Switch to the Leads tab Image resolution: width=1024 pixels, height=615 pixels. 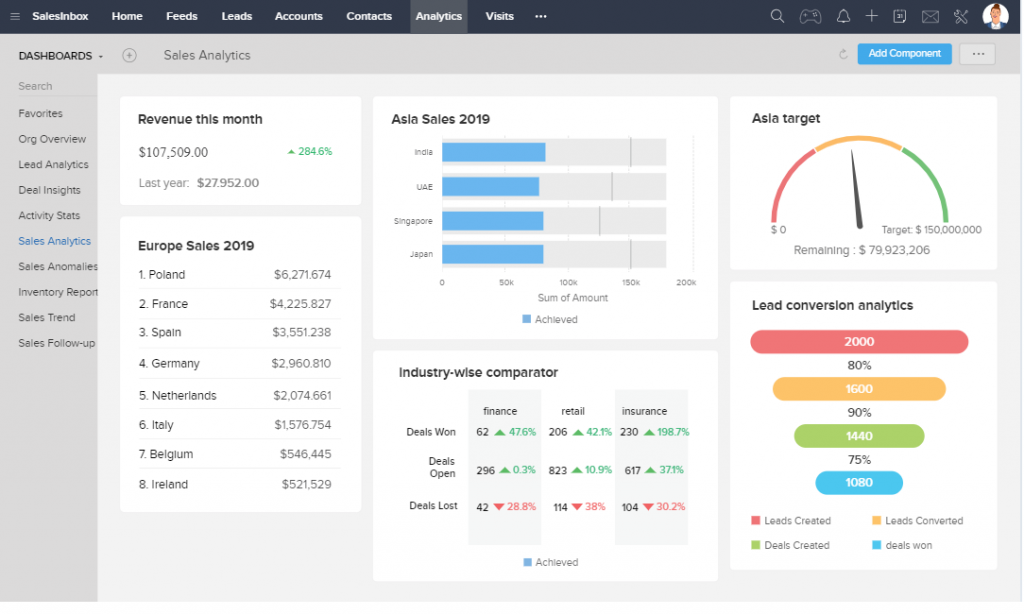click(x=236, y=17)
